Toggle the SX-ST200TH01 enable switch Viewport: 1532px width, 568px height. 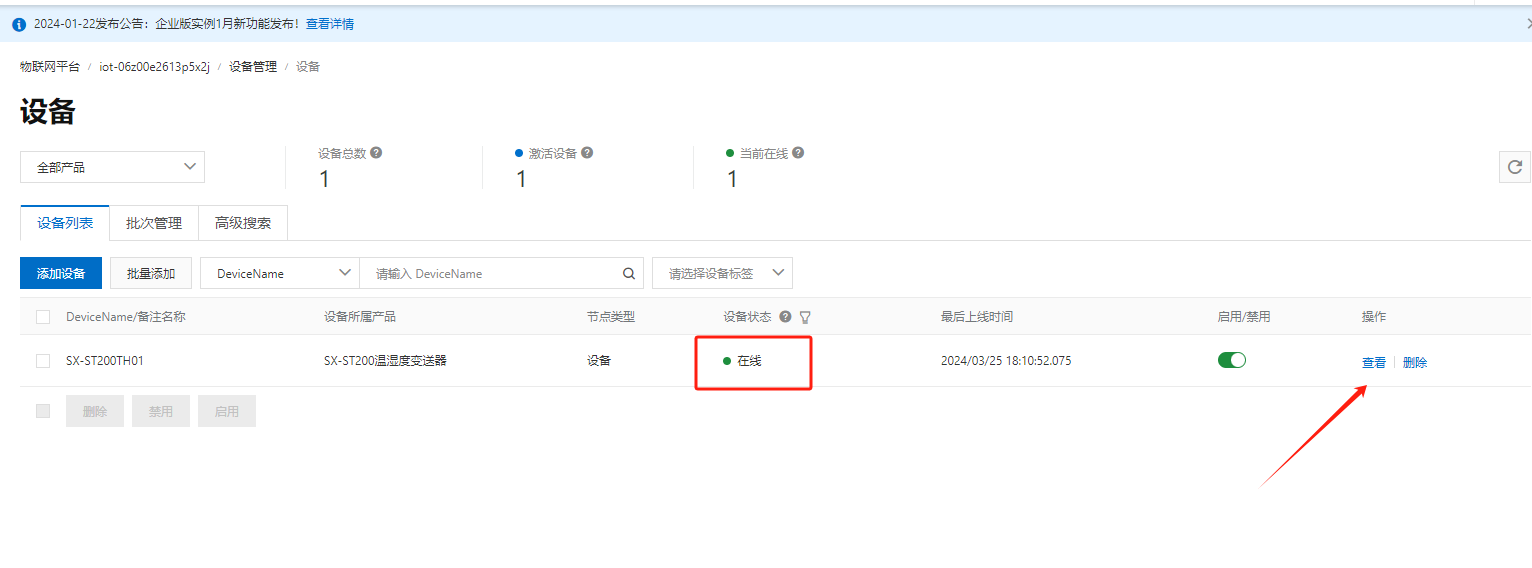[1231, 360]
